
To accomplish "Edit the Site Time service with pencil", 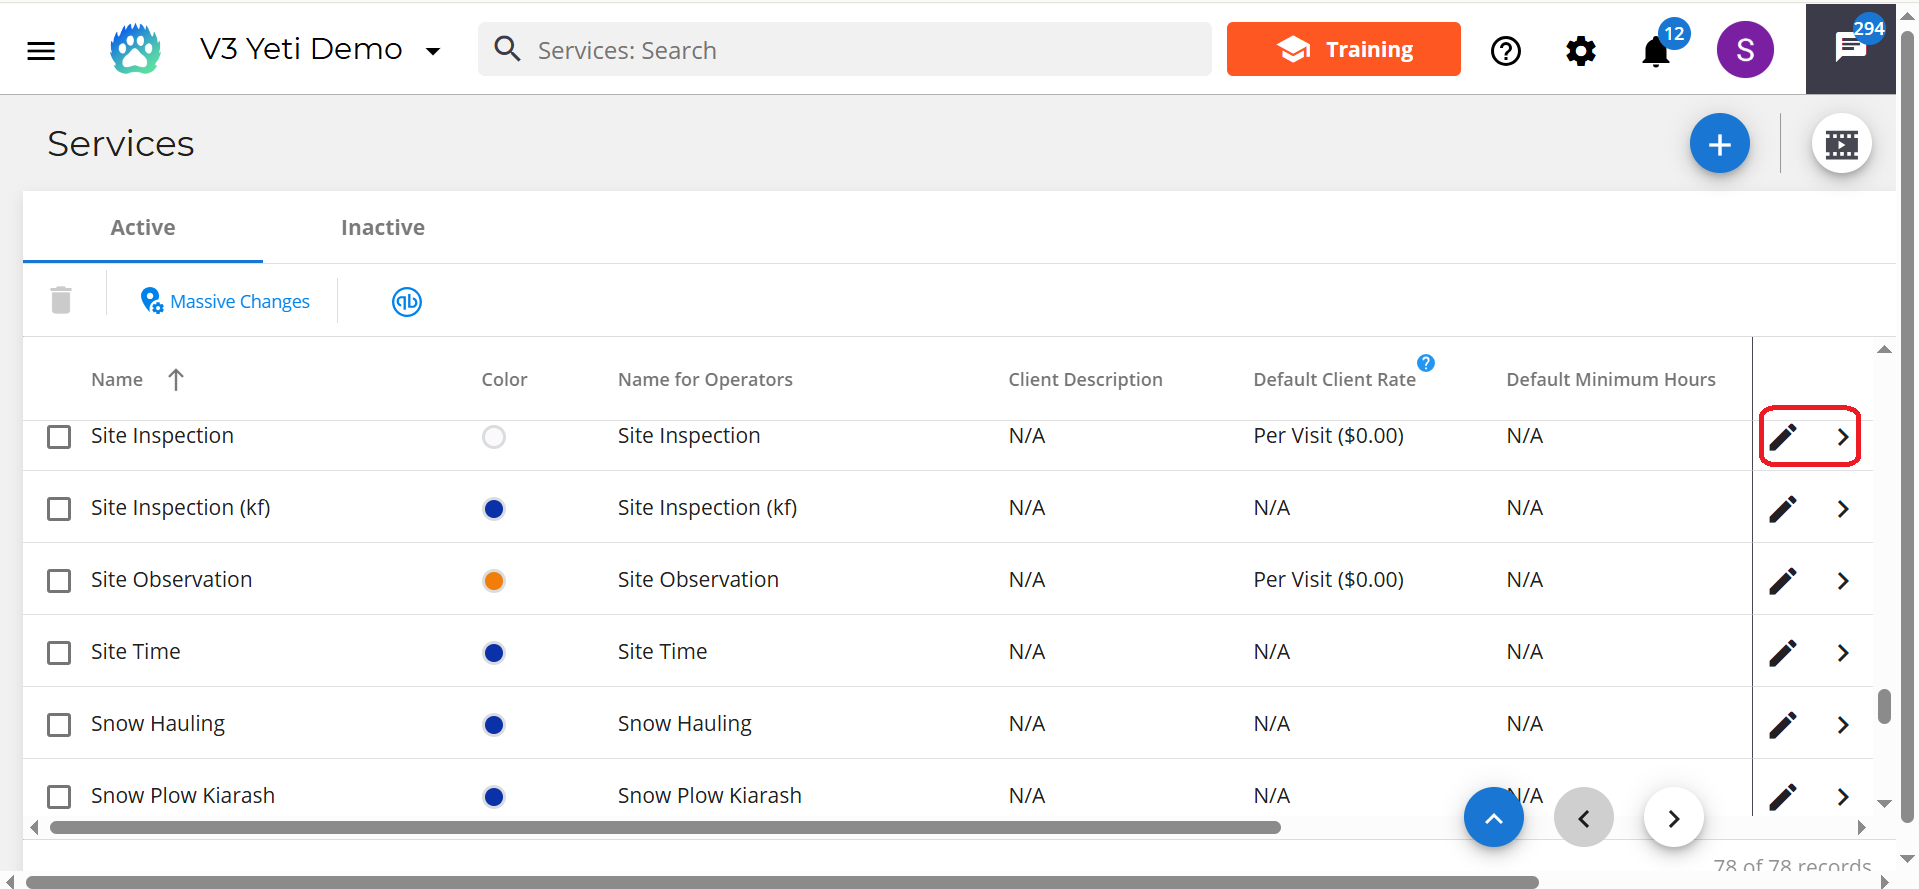I will pyautogui.click(x=1783, y=653).
